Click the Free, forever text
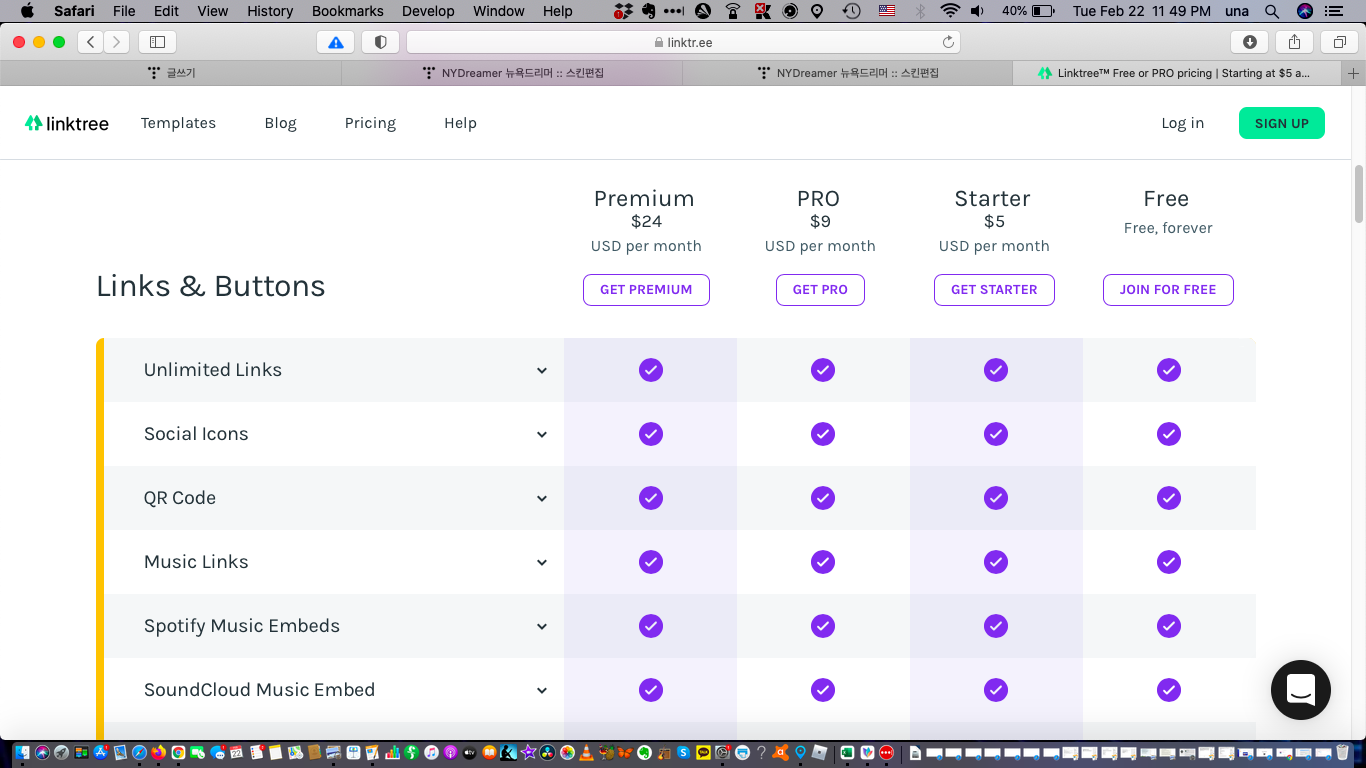The image size is (1366, 768). tap(1168, 228)
